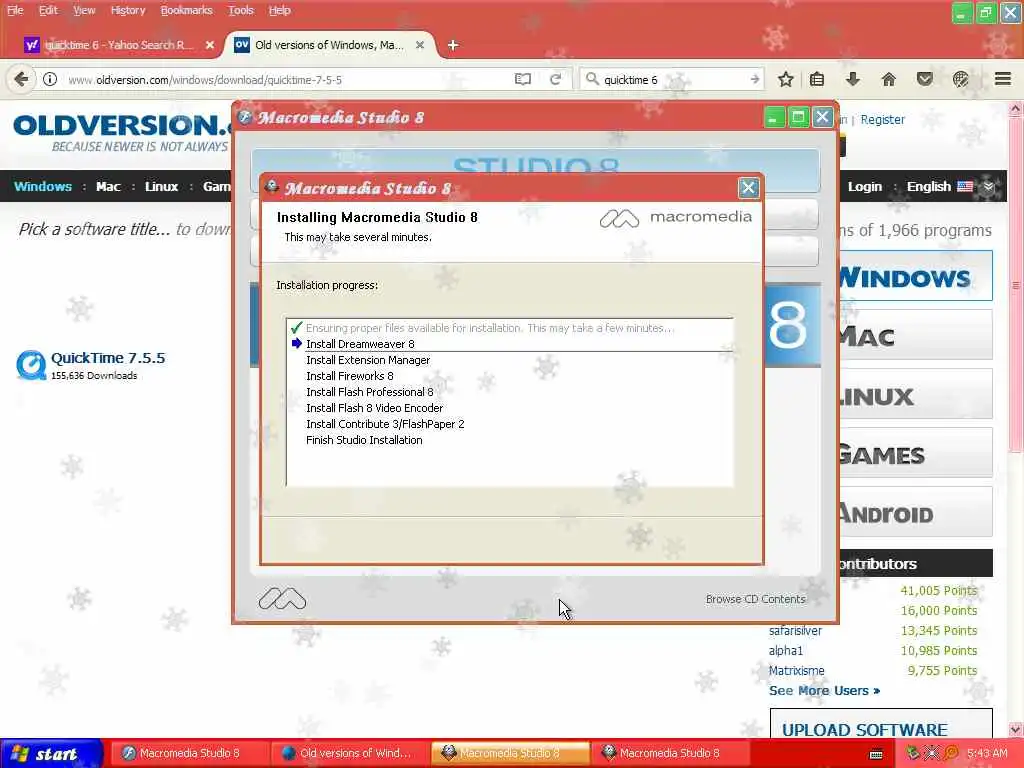Select Linux in the site navigation bar
The image size is (1024, 768).
coord(161,186)
